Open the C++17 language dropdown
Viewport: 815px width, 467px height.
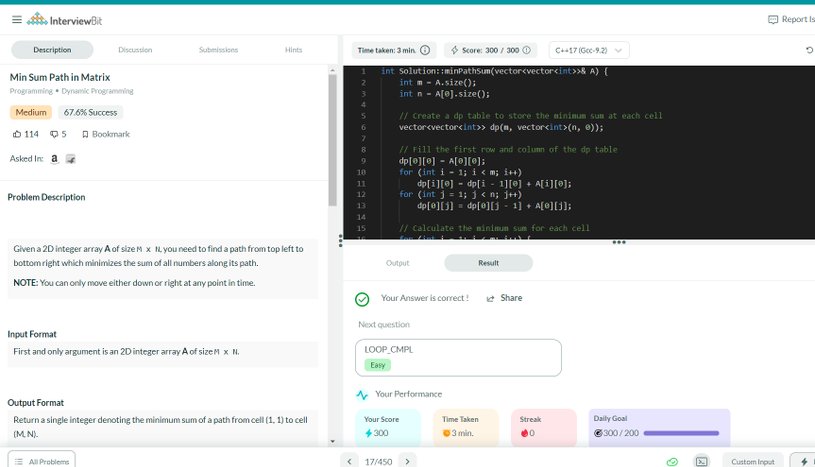[x=589, y=50]
